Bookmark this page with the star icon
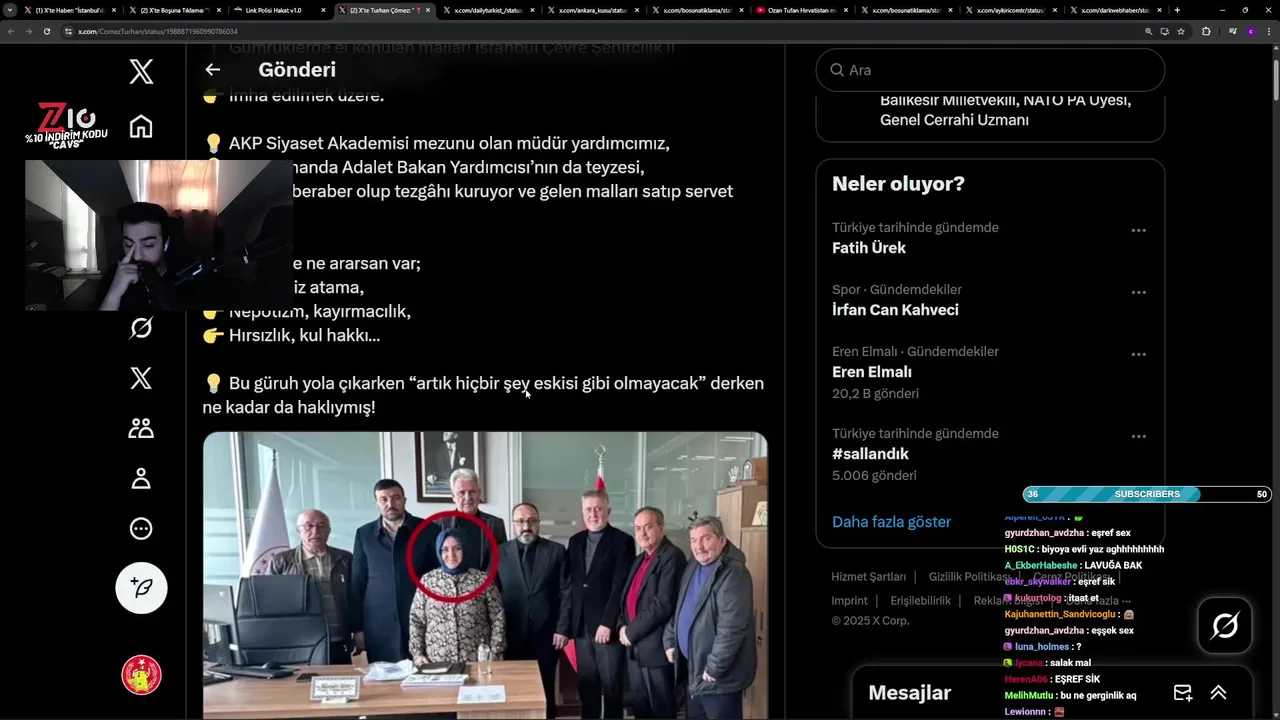 coord(1181,31)
